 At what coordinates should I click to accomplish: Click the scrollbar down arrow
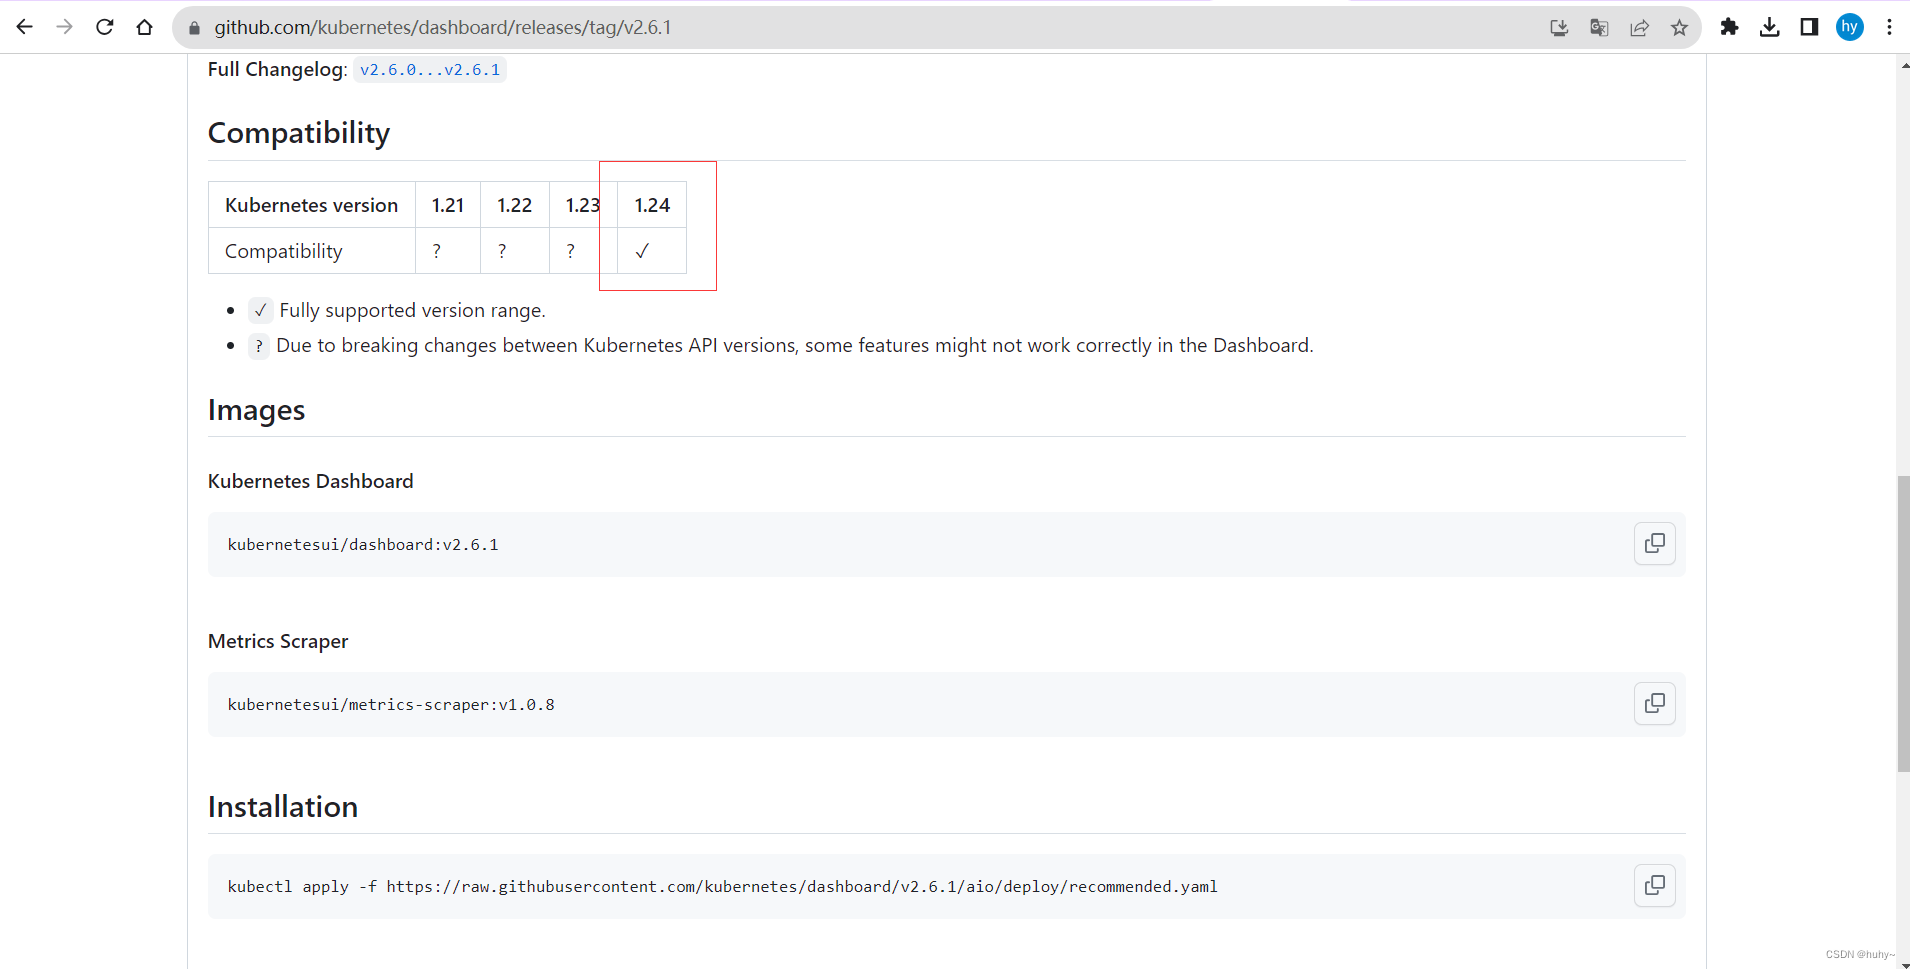click(x=1903, y=965)
